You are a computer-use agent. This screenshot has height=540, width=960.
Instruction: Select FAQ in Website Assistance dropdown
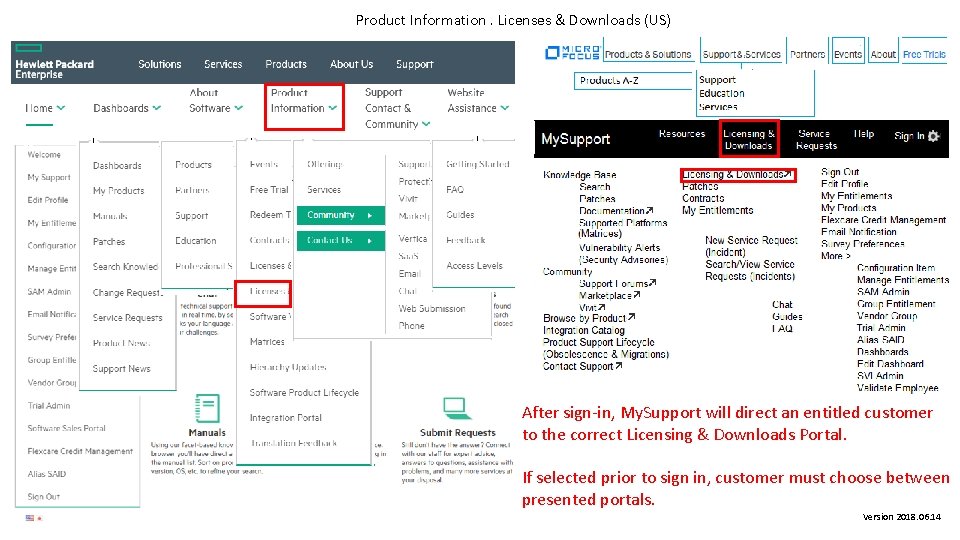pyautogui.click(x=455, y=190)
